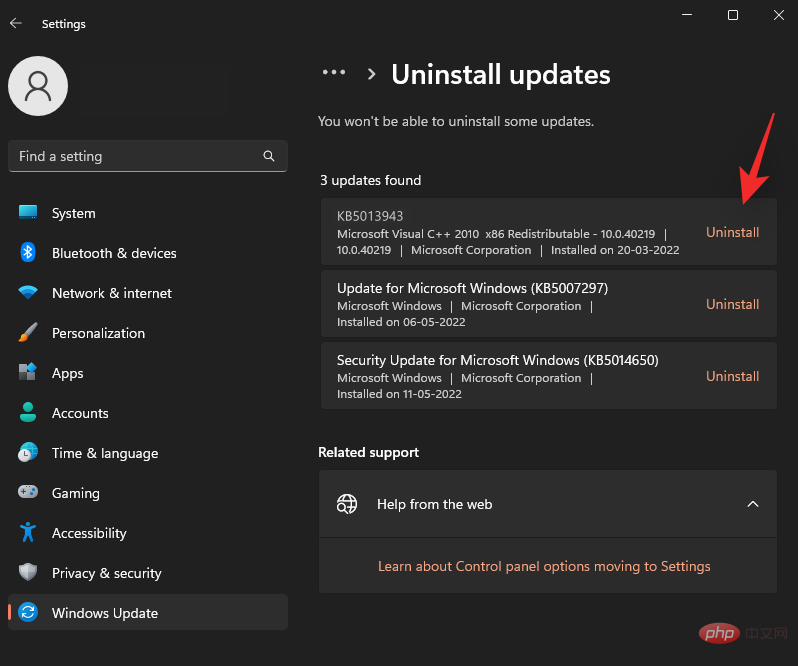Uninstall Security Update KB5014650

[x=733, y=376]
